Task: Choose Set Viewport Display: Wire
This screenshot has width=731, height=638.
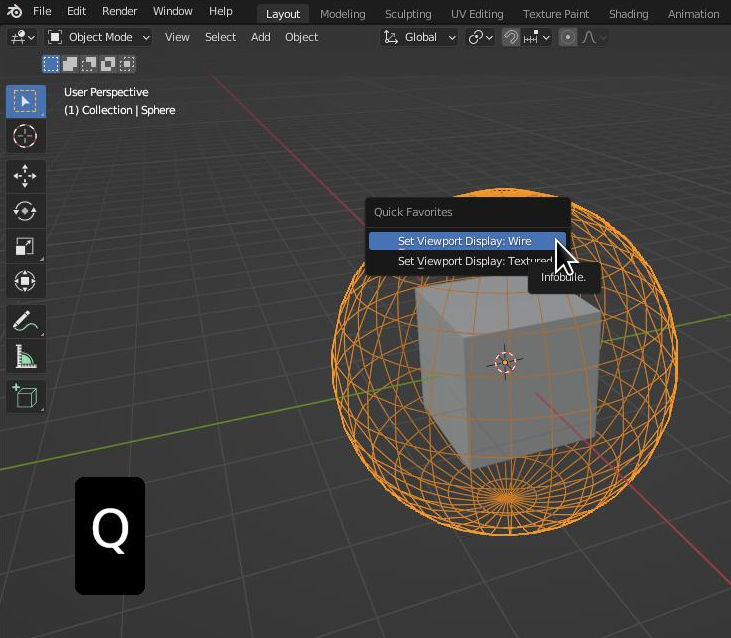Action: point(467,241)
